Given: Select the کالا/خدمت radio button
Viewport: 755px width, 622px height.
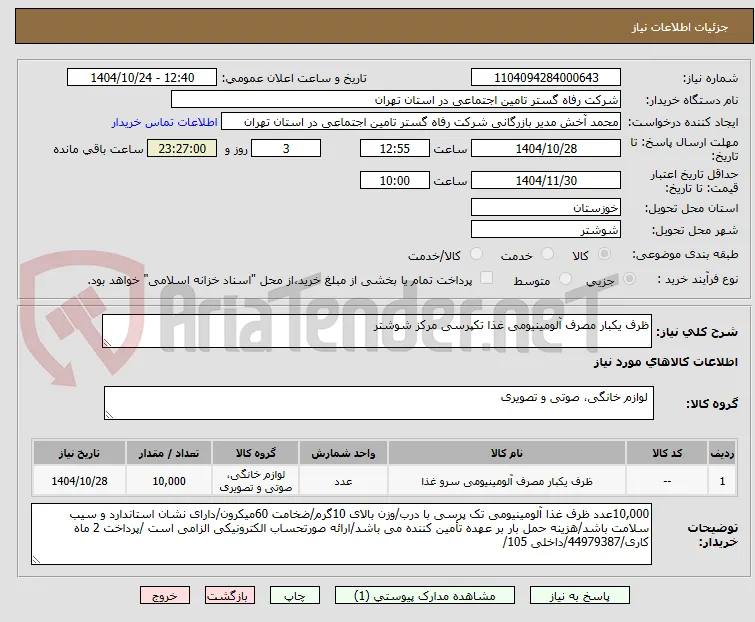Looking at the screenshot, I should pos(476,254).
